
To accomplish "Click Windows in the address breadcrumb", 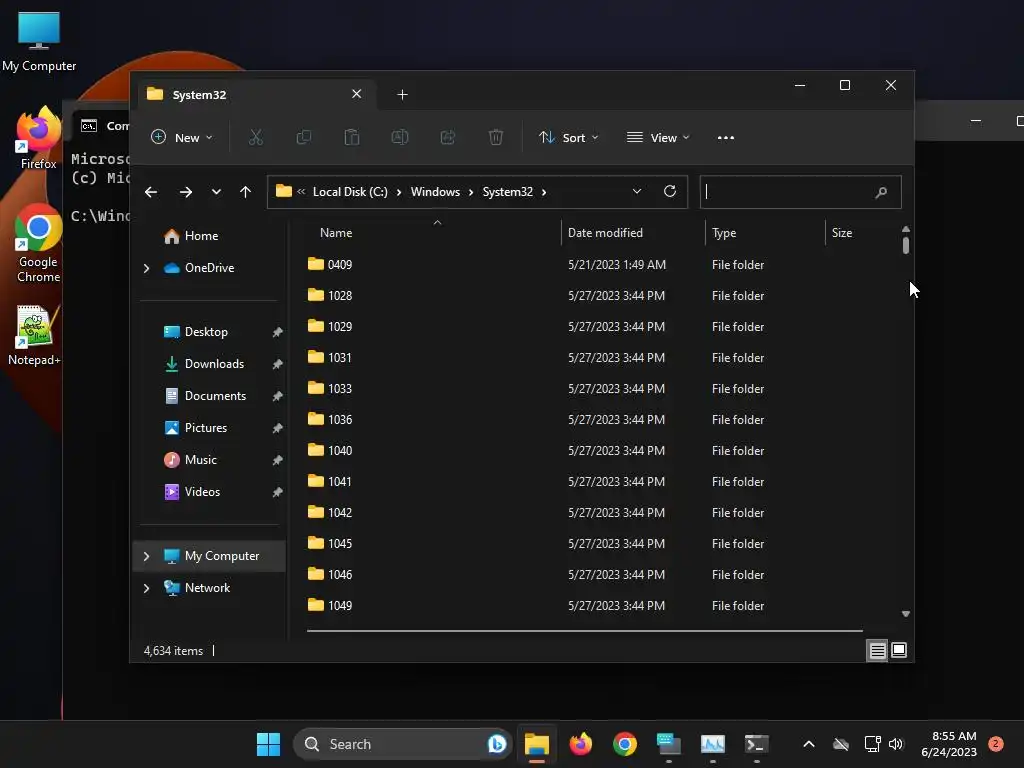I will 435,192.
